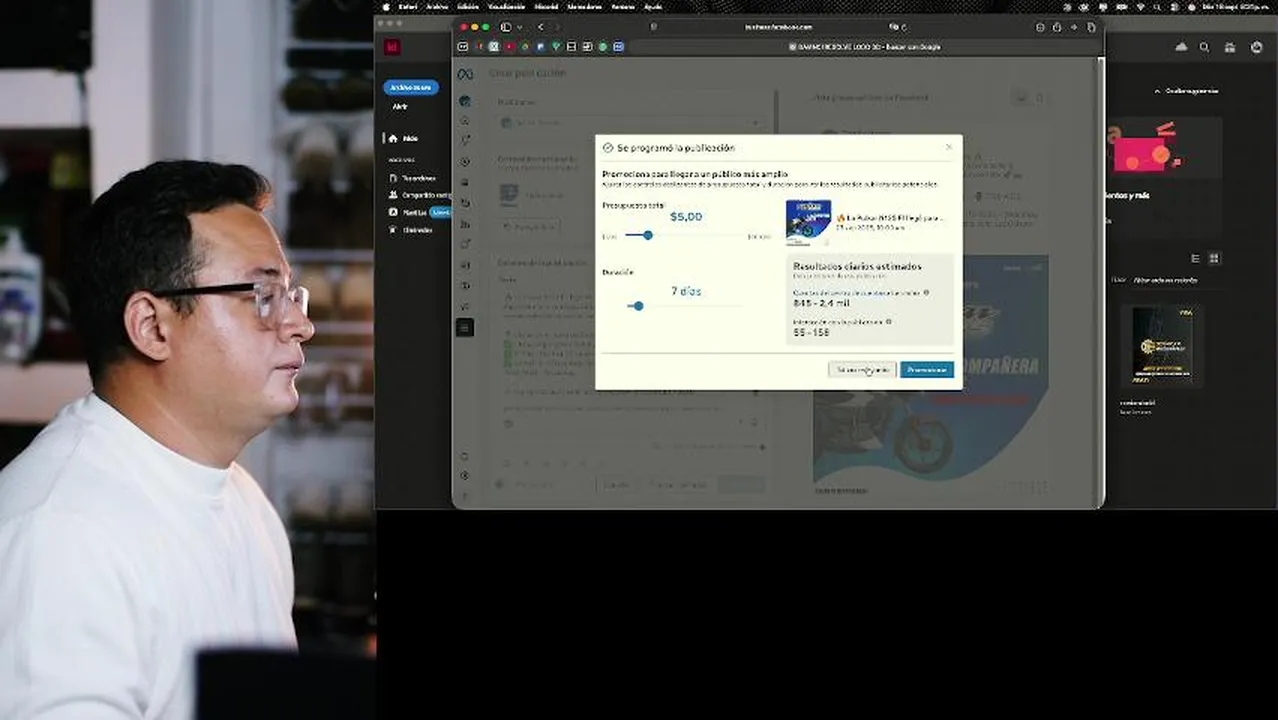This screenshot has height=720, width=1278.
Task: Open the user avatar in Adobe window
Action: (1256, 47)
